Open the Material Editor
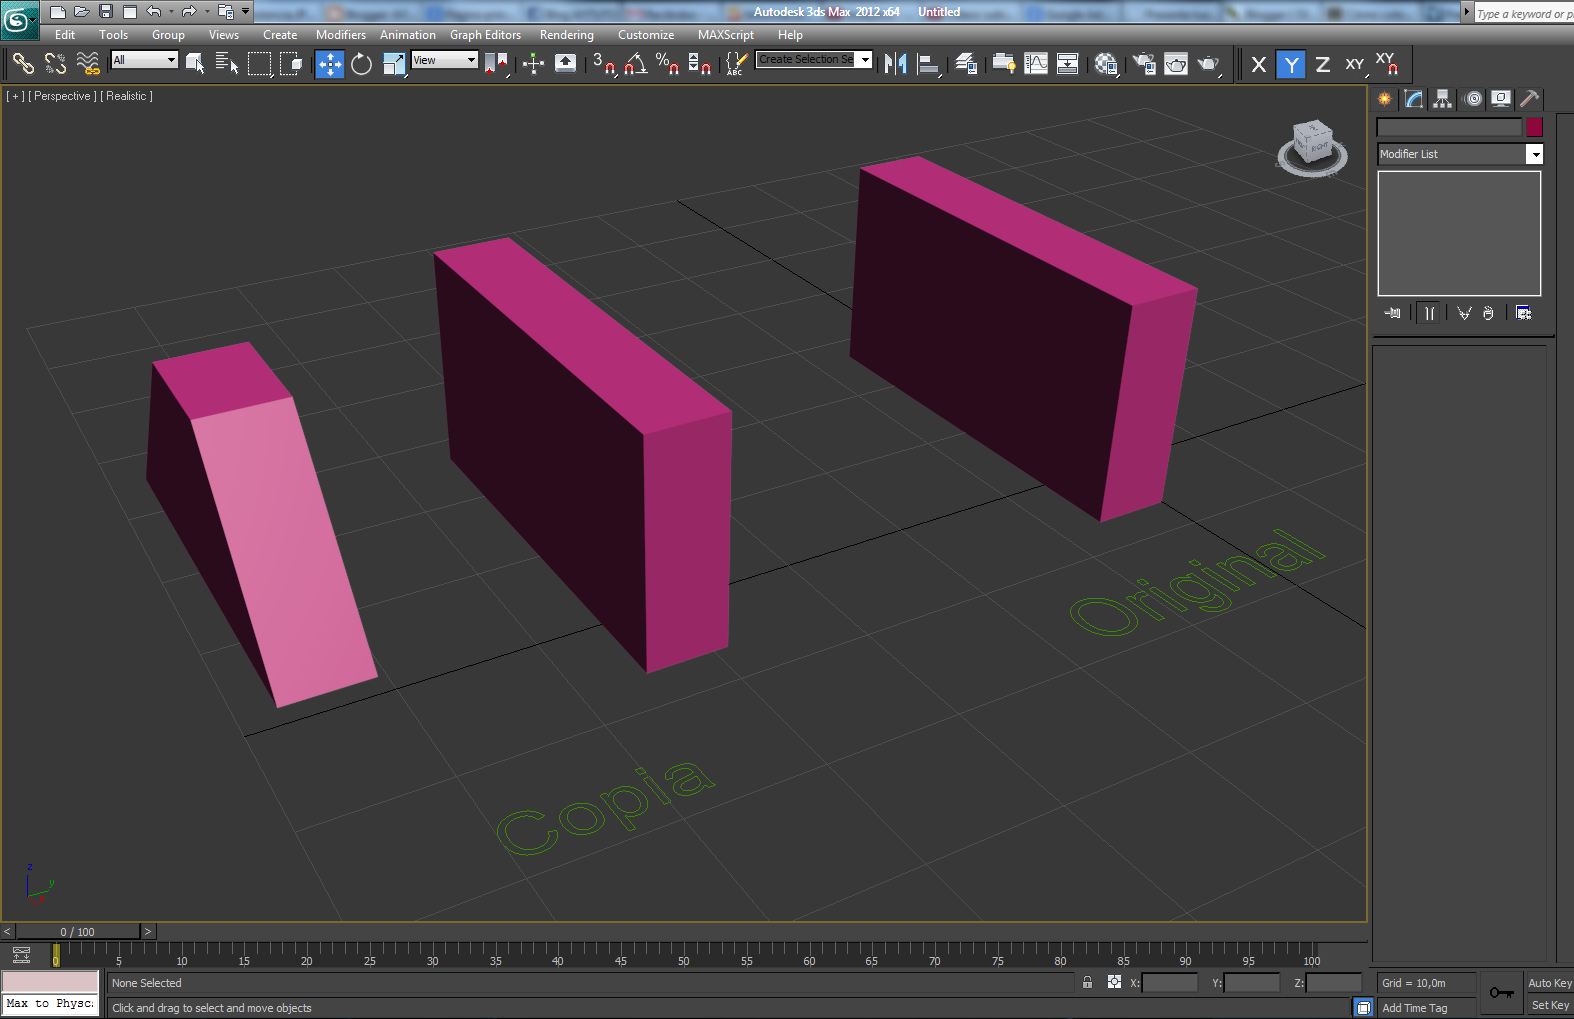 pos(1105,64)
